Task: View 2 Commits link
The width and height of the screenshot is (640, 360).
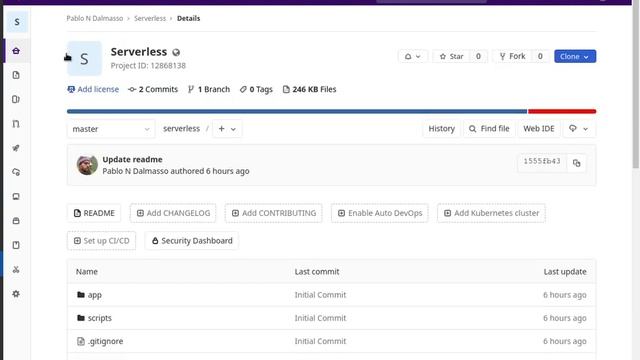Action: point(153,89)
